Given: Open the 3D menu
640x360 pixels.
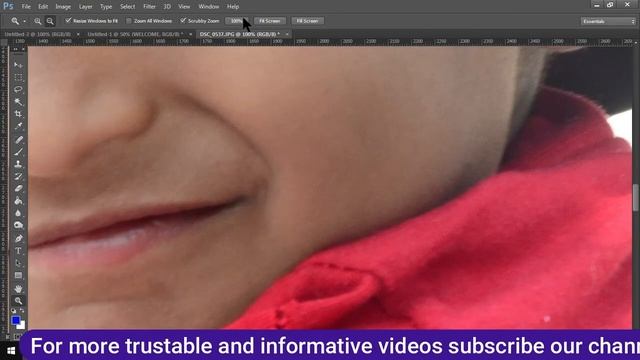Looking at the screenshot, I should point(167,7).
